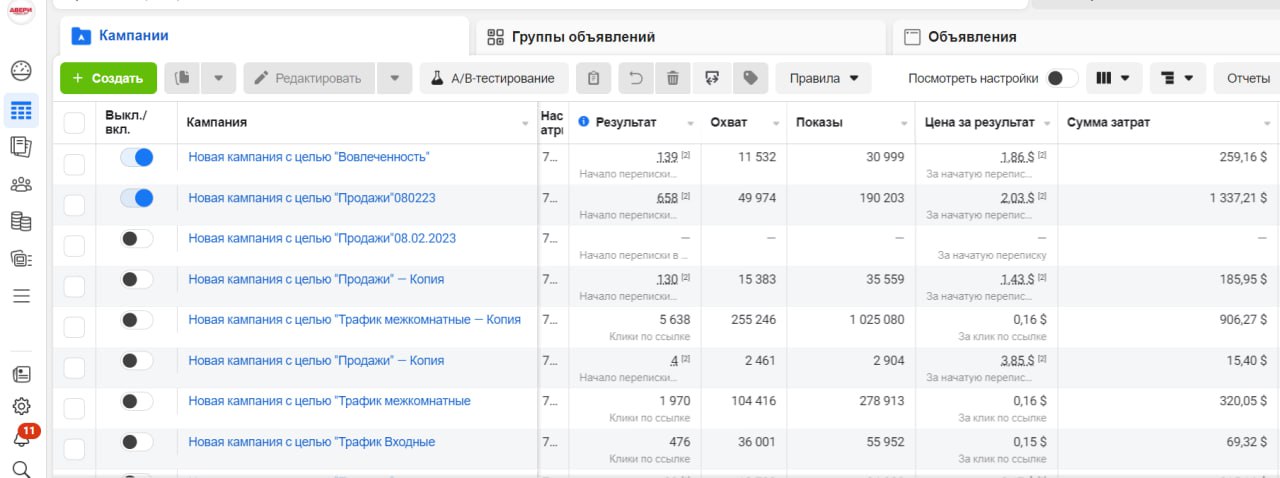Open dropdown arrow next to "Редактировать"
This screenshot has height=478, width=1280.
[394, 78]
